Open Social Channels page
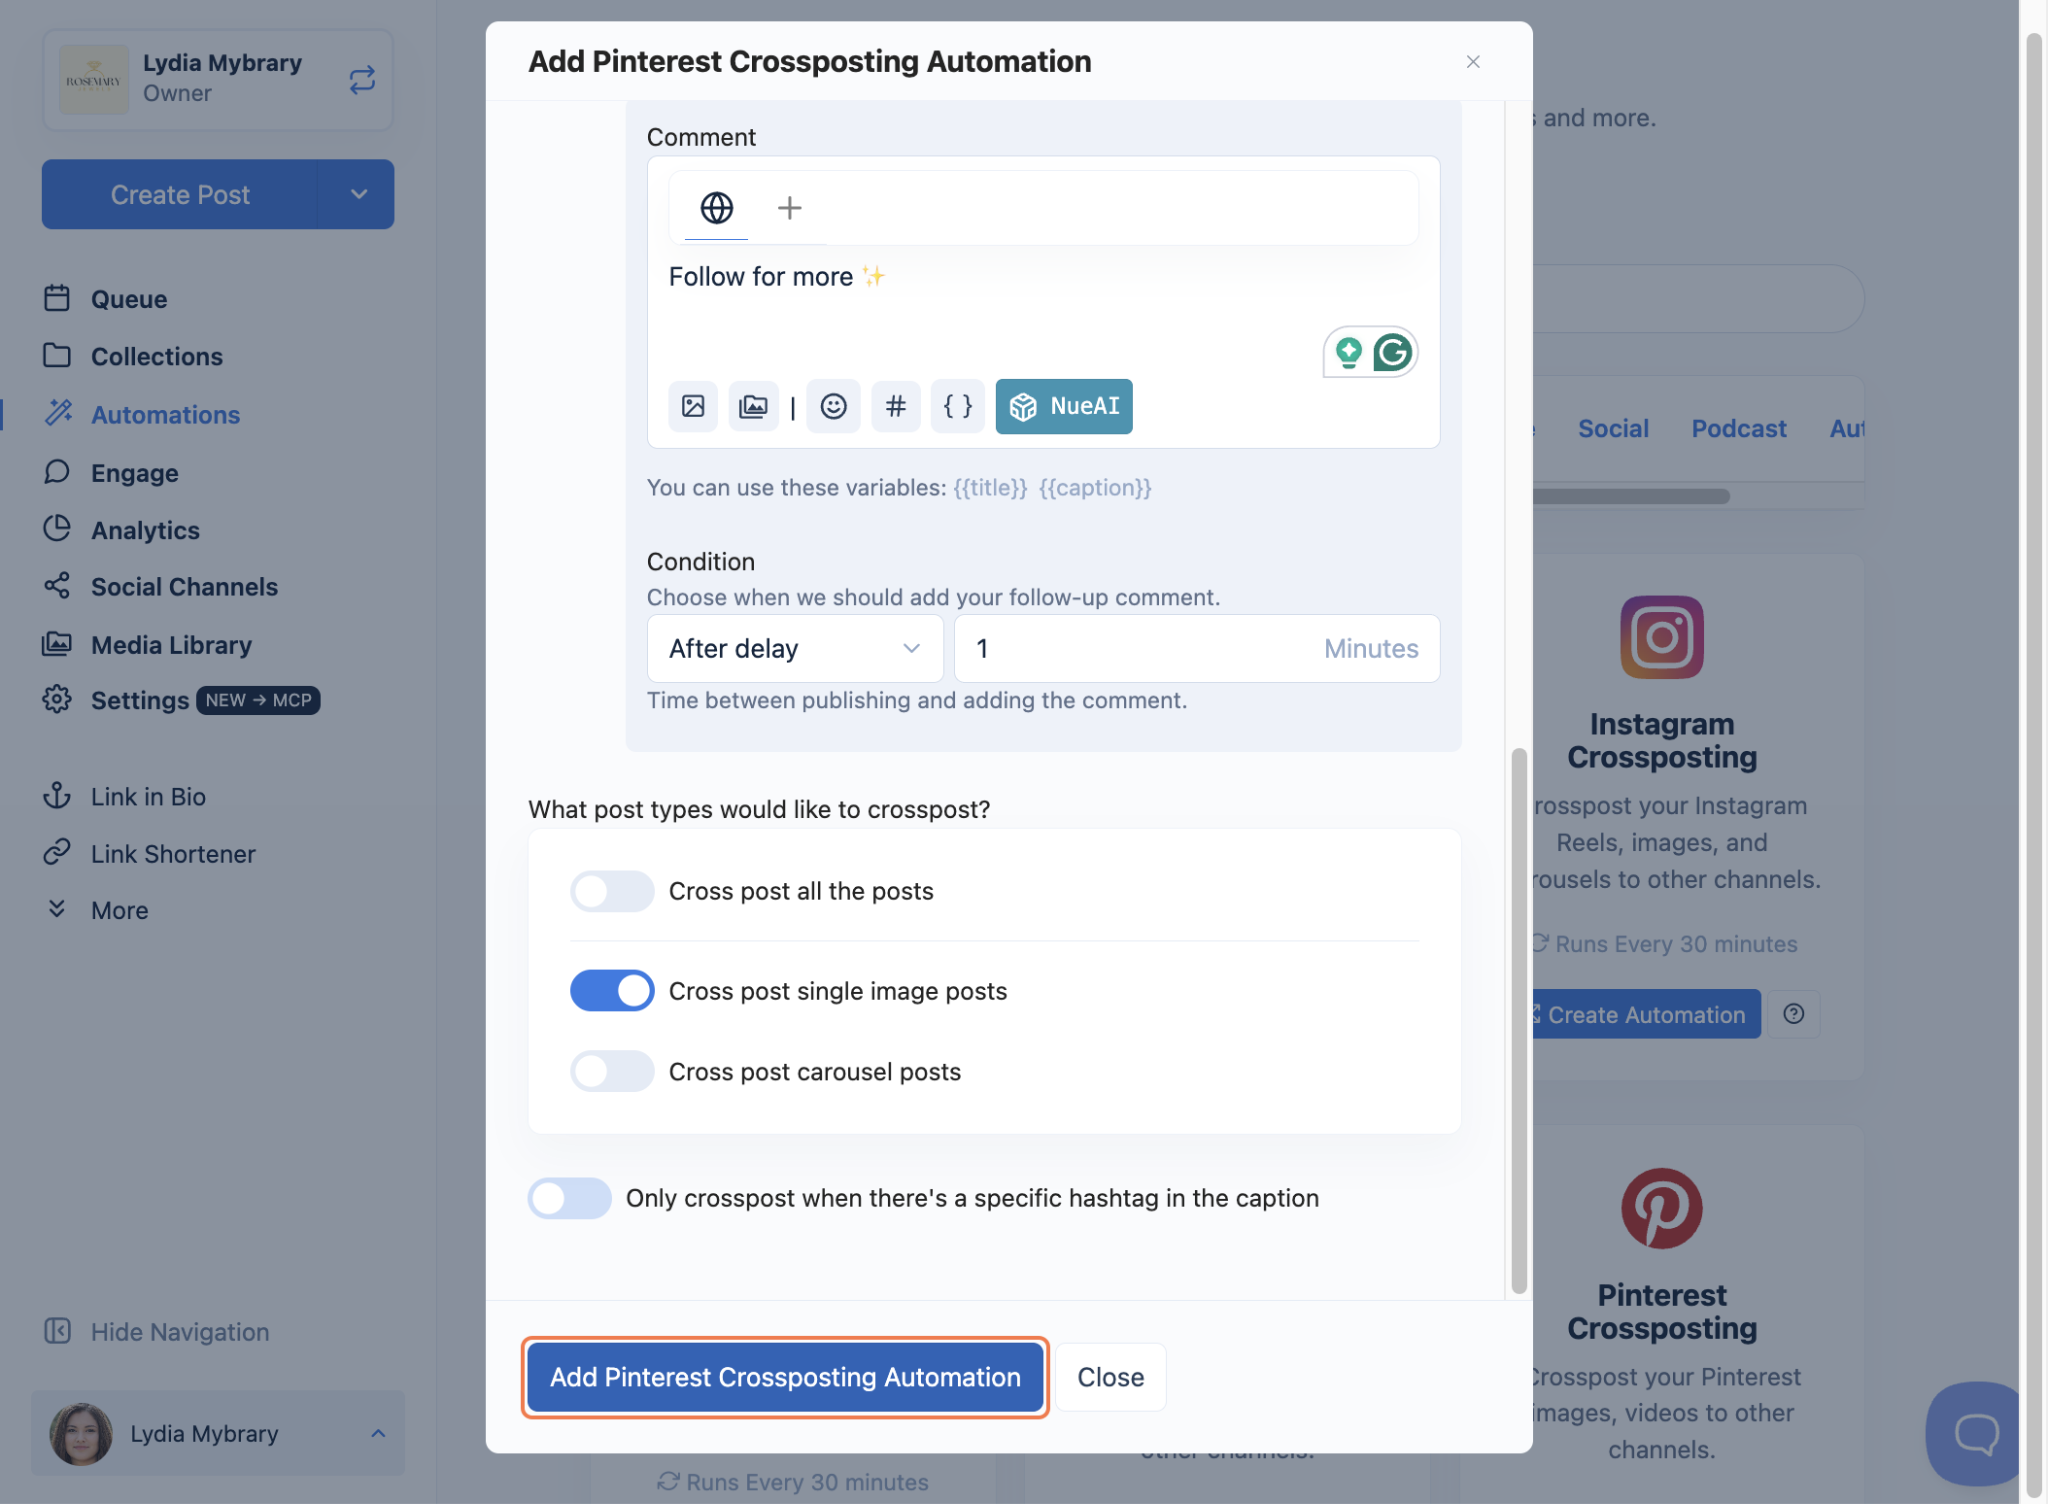 [184, 586]
